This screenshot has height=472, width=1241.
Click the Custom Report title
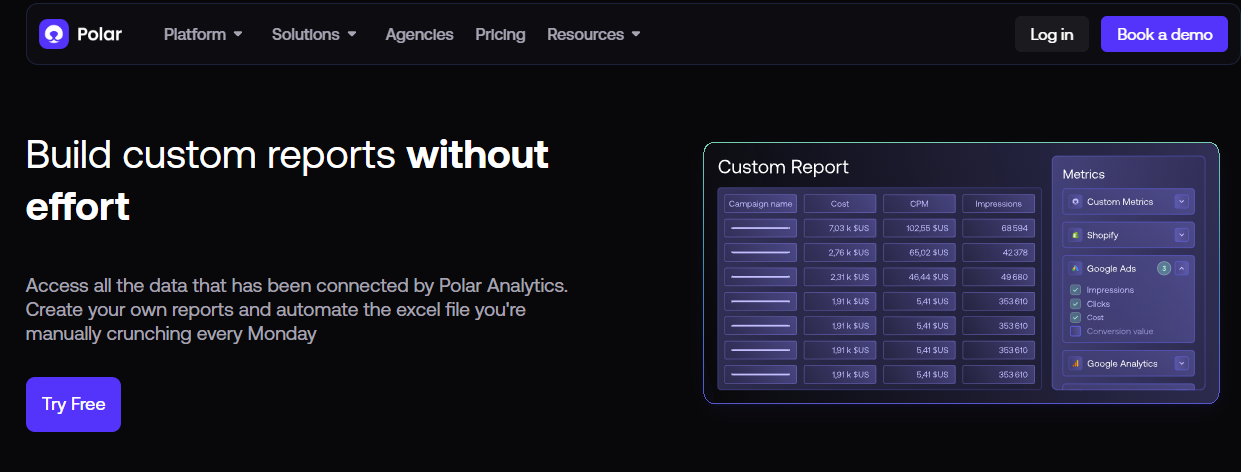[783, 167]
